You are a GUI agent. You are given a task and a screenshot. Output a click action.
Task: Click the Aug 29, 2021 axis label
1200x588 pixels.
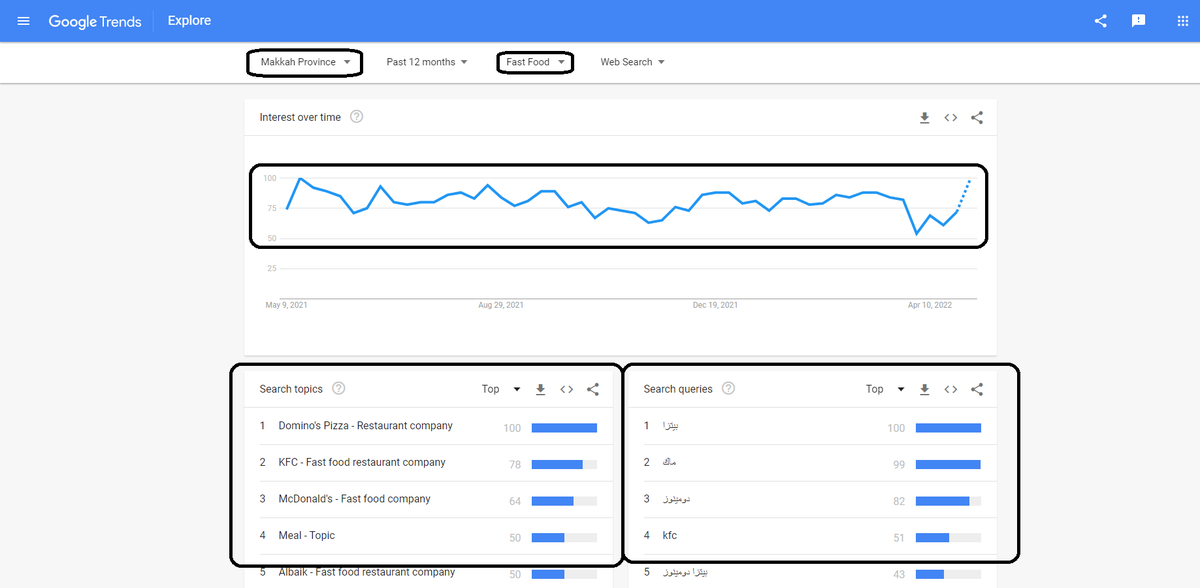point(501,305)
